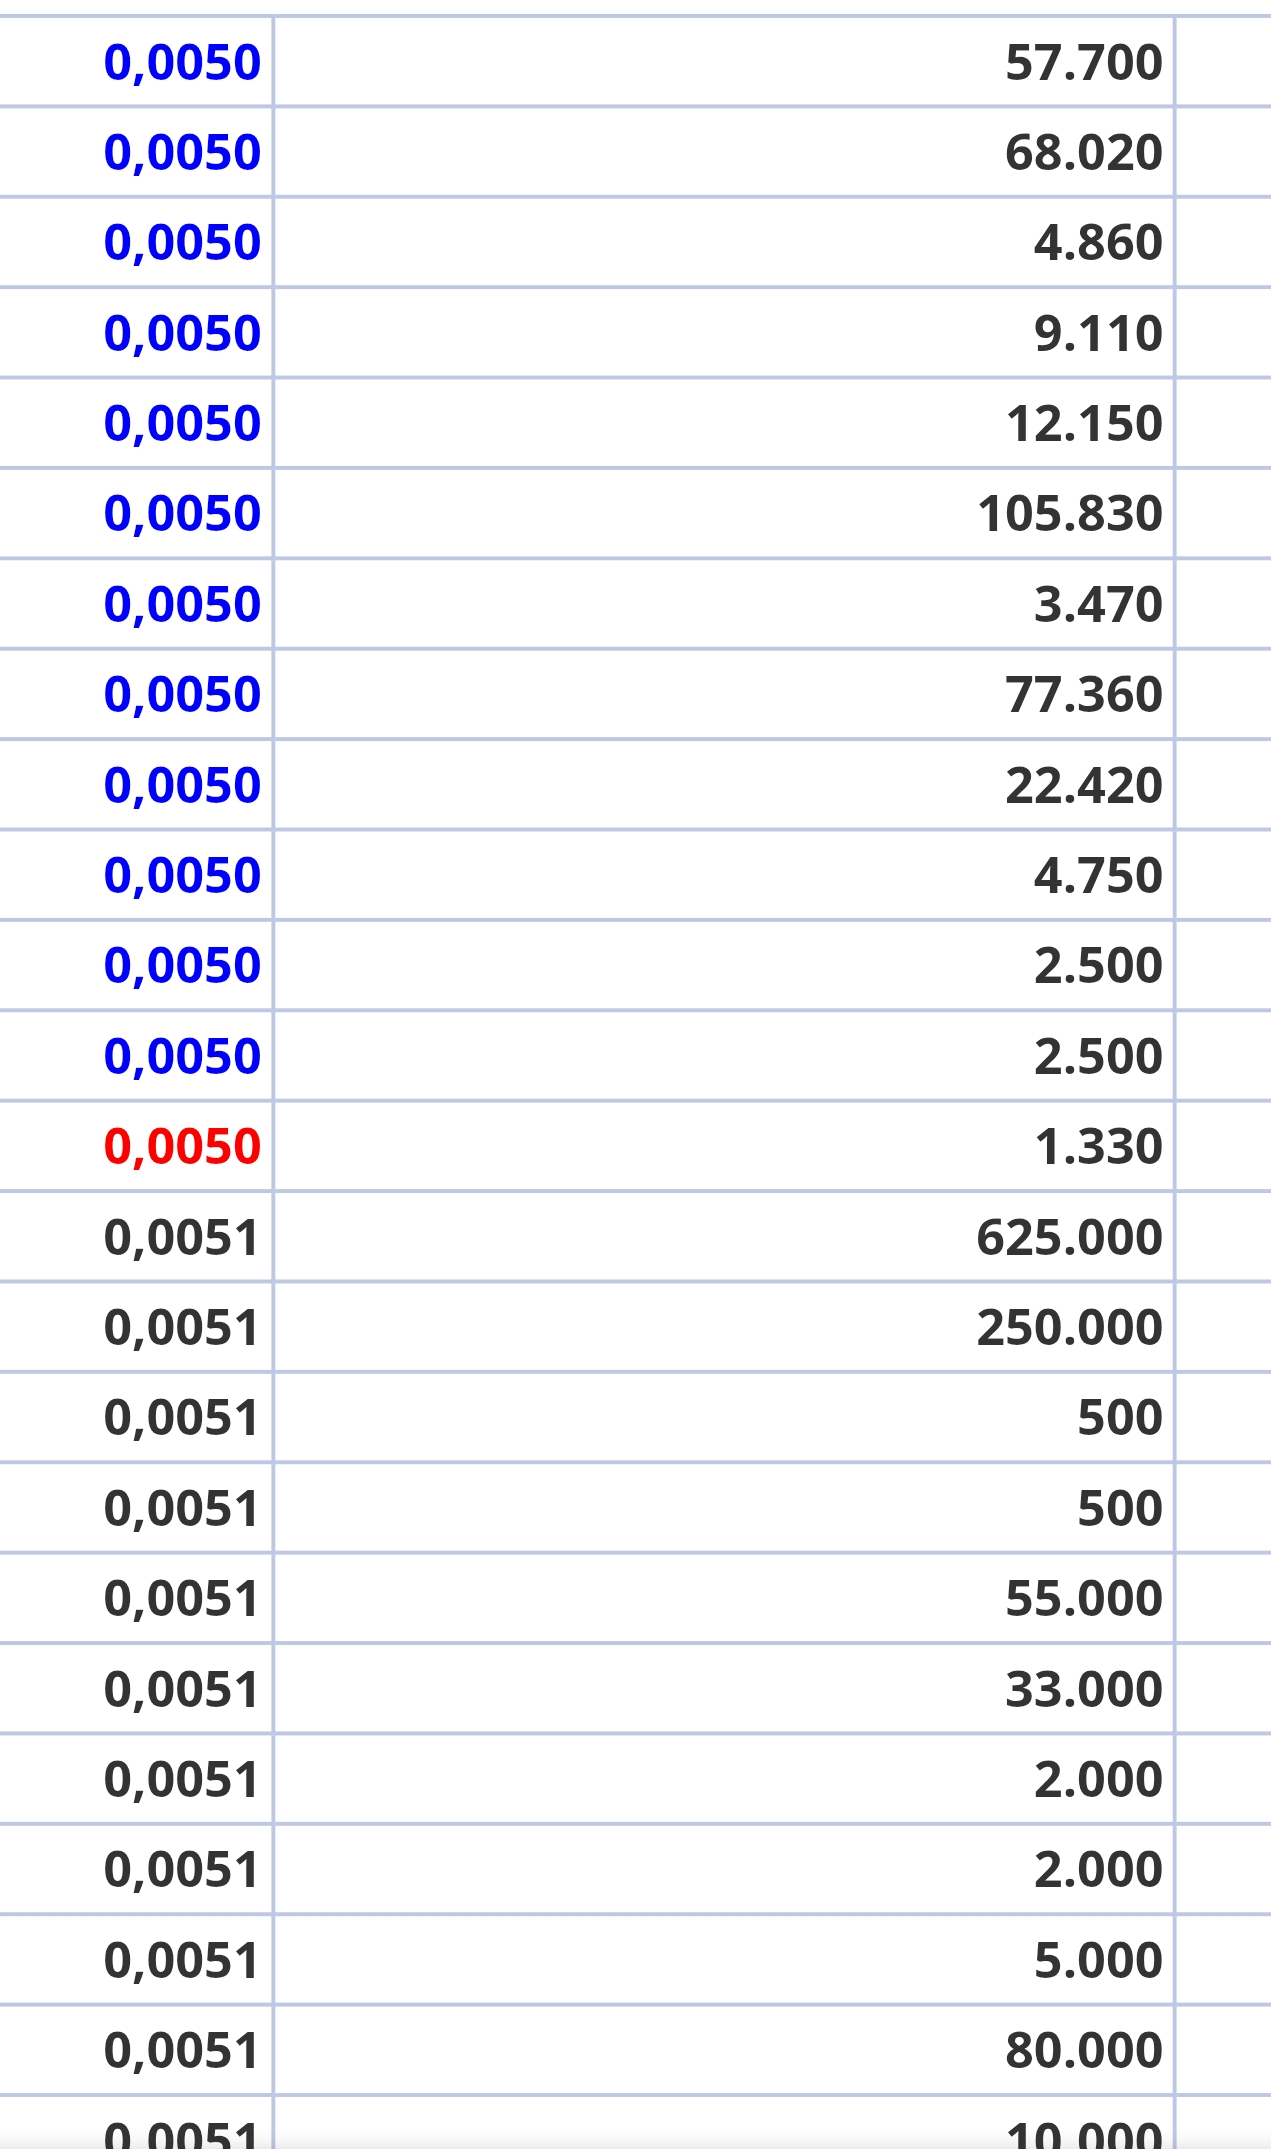Click the 33.000 volume cell
Screen dimensions: 1271x2149
[1083, 1689]
